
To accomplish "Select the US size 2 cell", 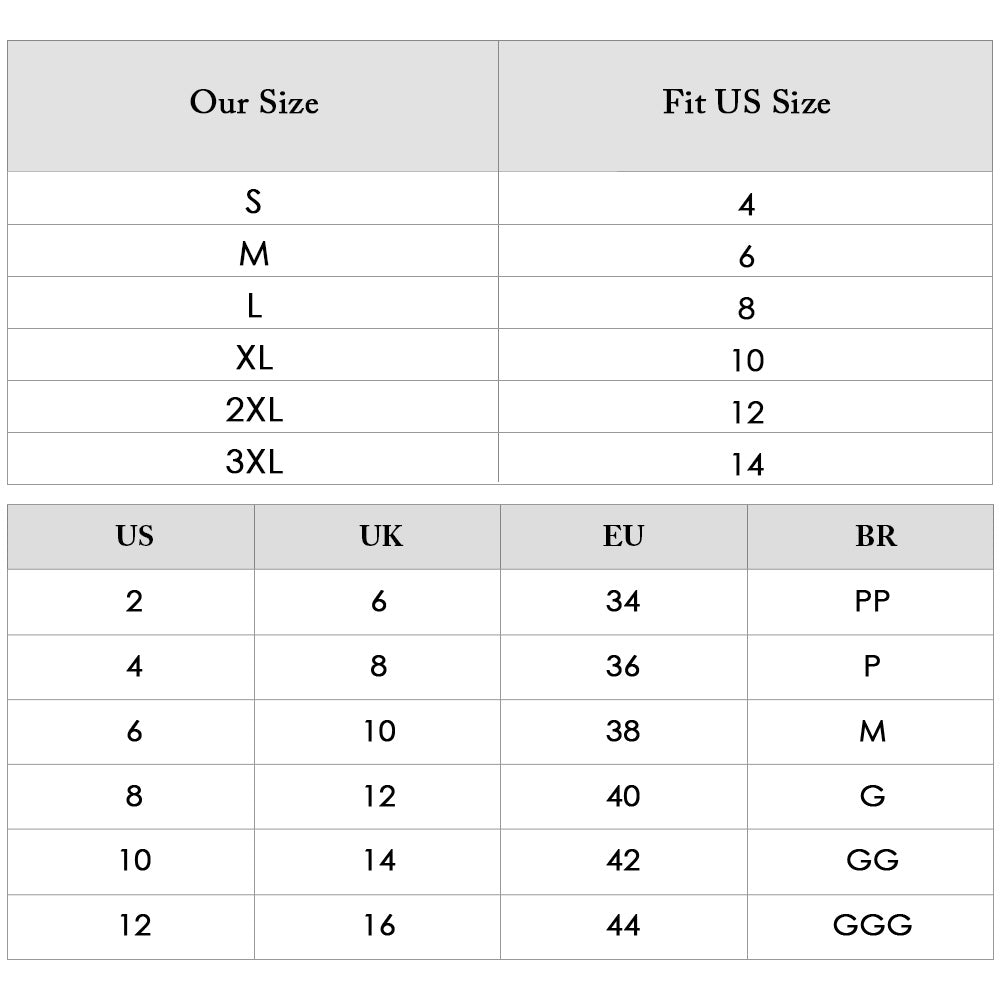I will click(134, 601).
